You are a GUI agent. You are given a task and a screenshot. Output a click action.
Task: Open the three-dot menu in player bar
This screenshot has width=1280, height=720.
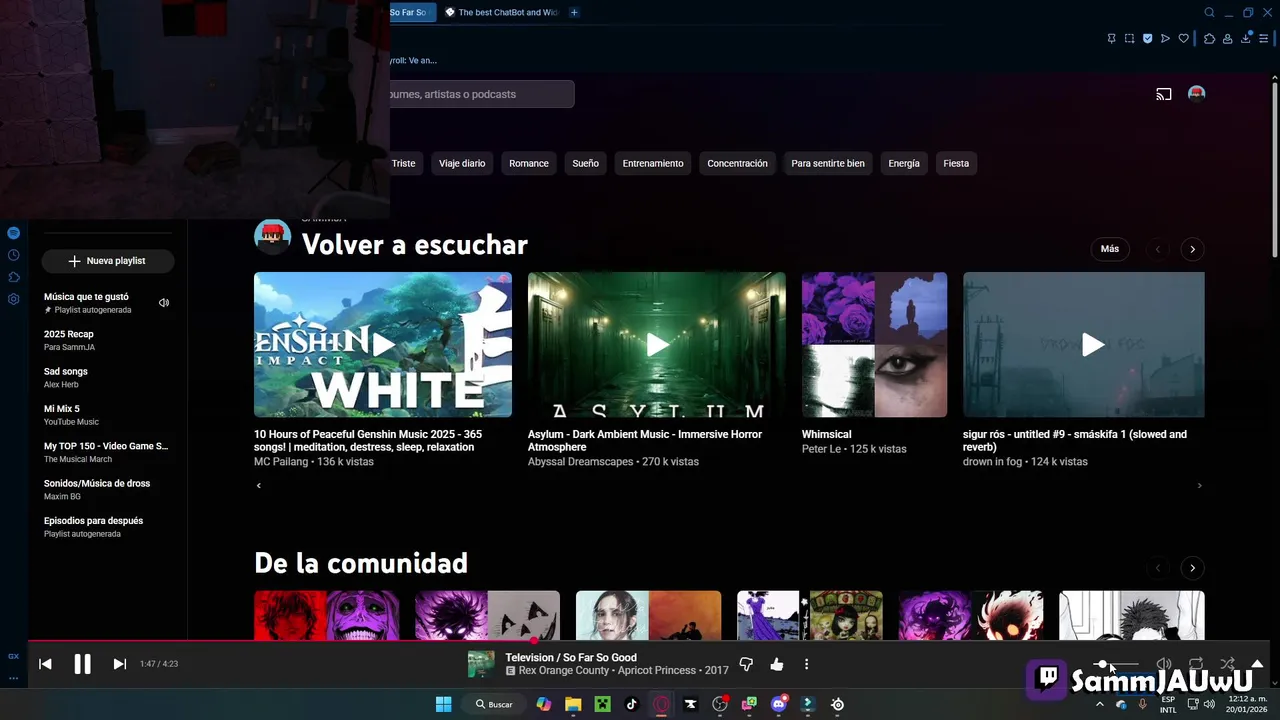coord(806,664)
